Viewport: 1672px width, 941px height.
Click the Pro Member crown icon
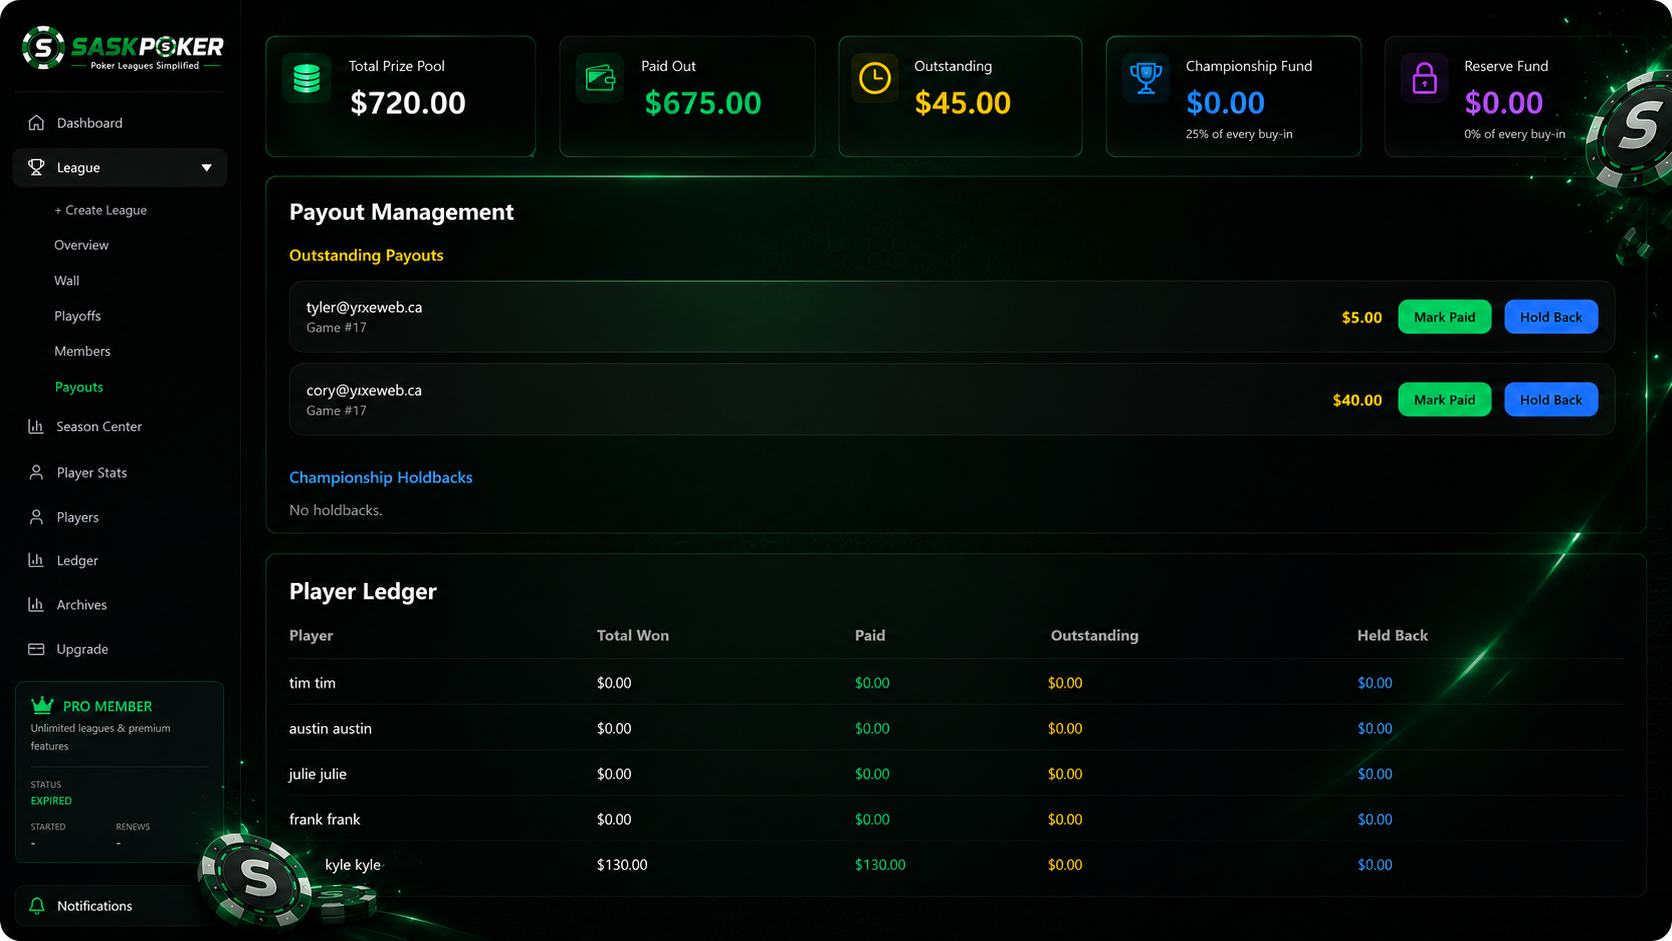point(42,705)
